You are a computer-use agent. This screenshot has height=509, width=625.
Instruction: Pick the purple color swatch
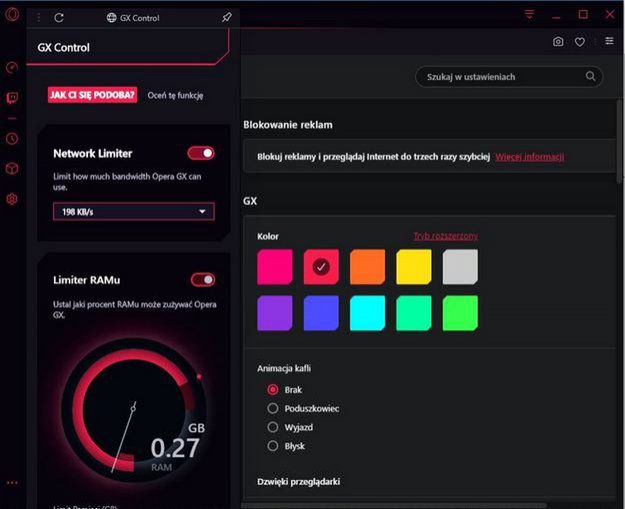pos(275,313)
